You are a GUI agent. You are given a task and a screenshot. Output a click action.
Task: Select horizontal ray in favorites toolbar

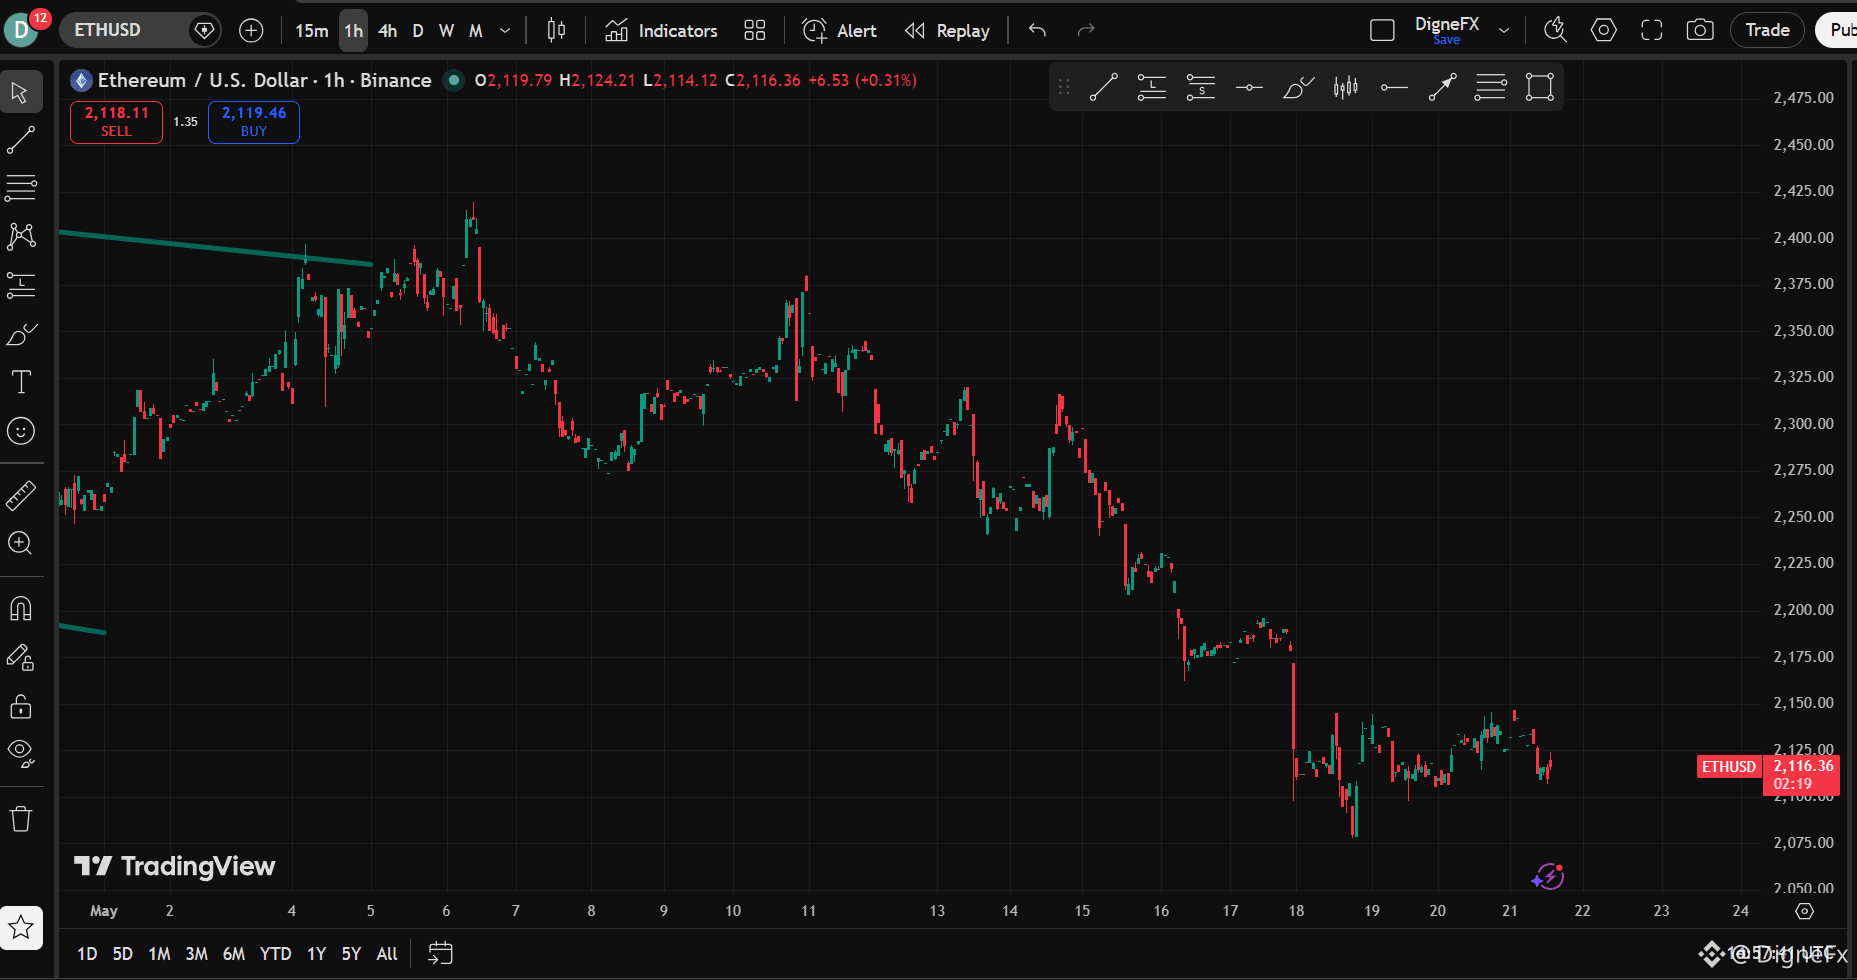(1394, 87)
